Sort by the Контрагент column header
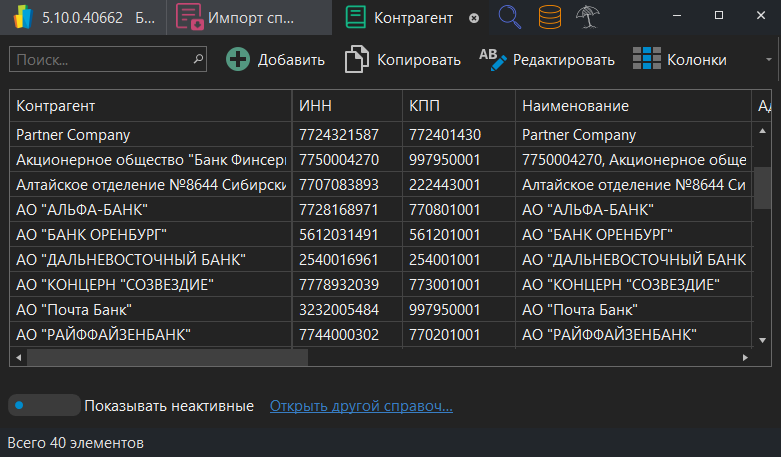The image size is (781, 457). 150,106
